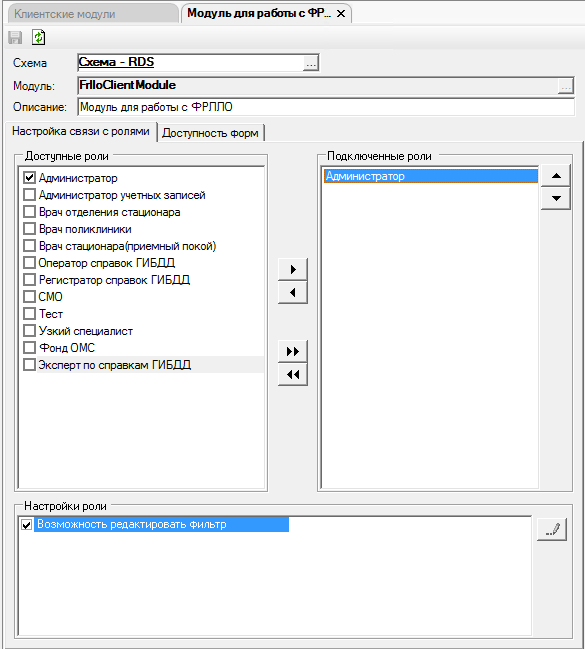Screen dimensions: 585x649
Task: Switch to Доступность форм tab
Action: tap(210, 133)
